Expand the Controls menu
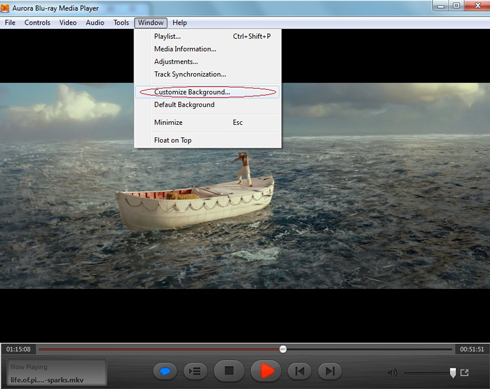Viewport: 490px width, 389px height. 37,23
